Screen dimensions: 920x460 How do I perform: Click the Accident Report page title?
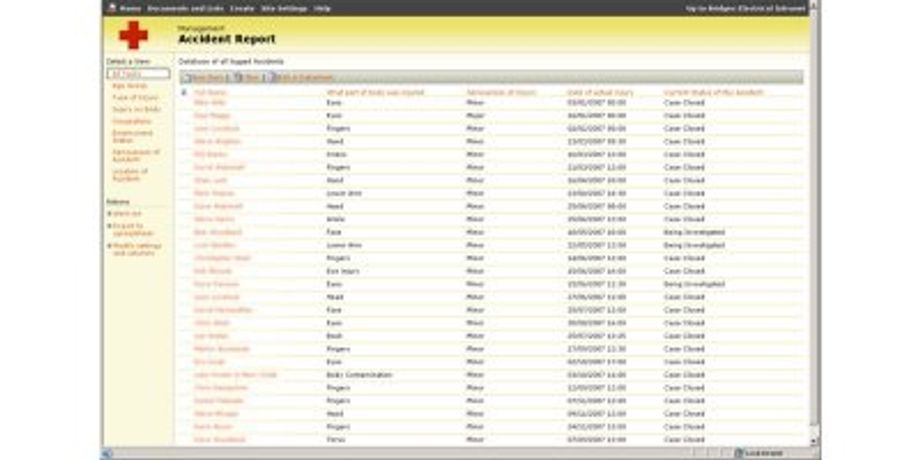coord(226,39)
